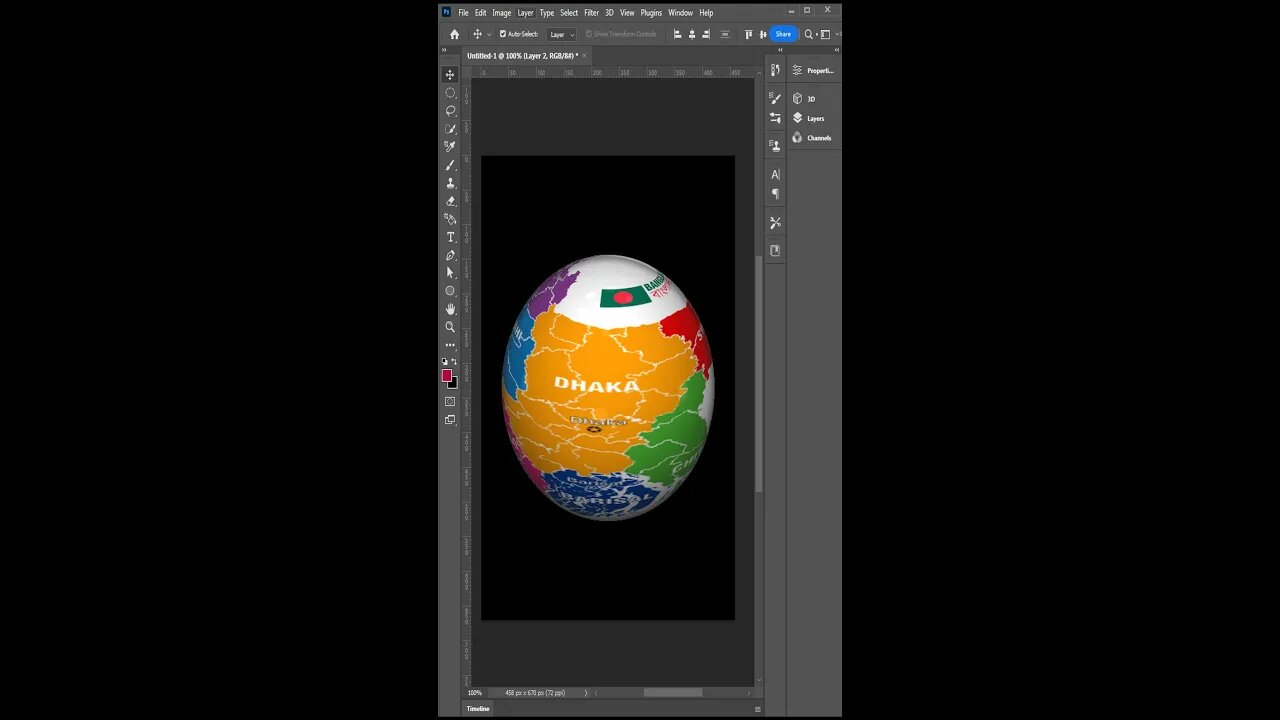Open the workspace switcher icon
The width and height of the screenshot is (1280, 720).
click(825, 34)
